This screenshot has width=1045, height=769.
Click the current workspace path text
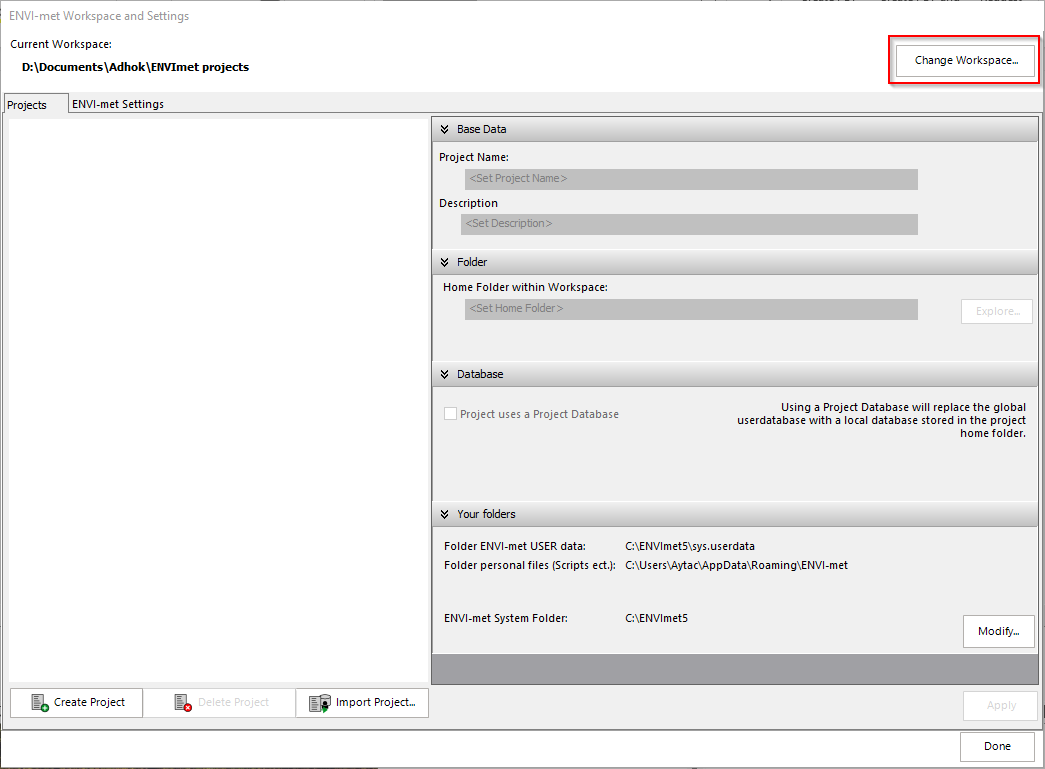tap(135, 67)
